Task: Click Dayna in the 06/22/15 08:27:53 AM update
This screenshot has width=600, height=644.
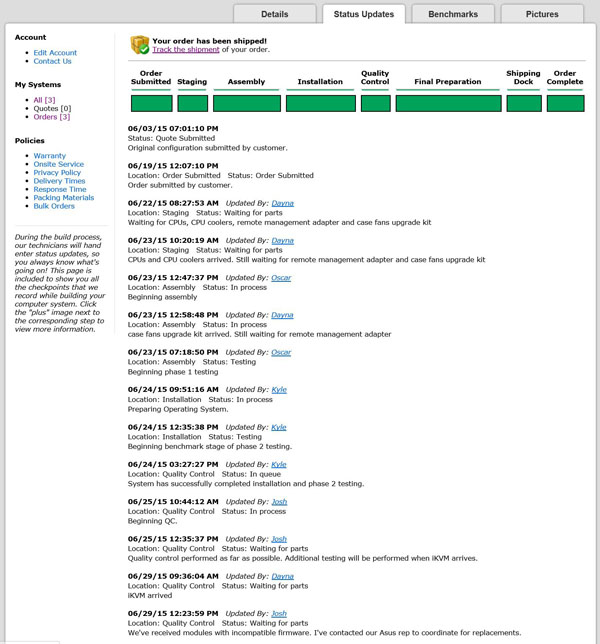Action: coord(283,203)
